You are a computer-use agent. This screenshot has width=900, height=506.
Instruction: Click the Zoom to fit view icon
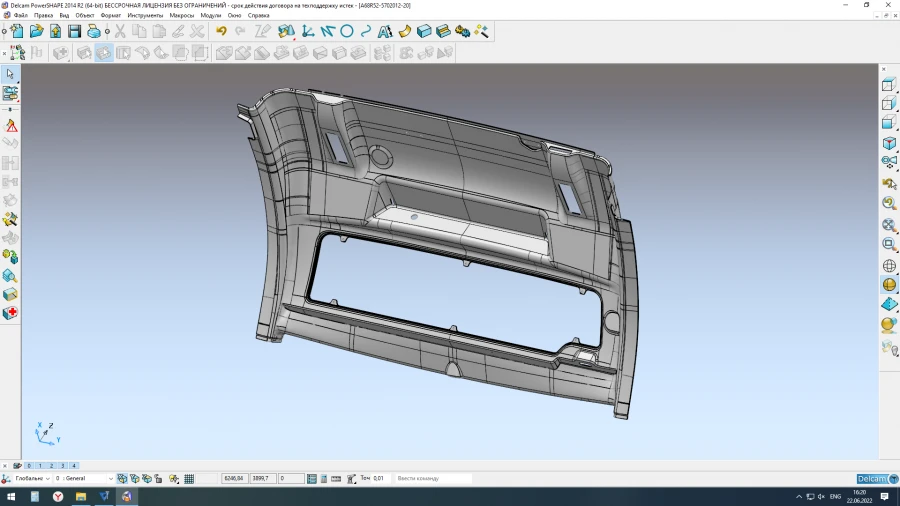point(888,225)
